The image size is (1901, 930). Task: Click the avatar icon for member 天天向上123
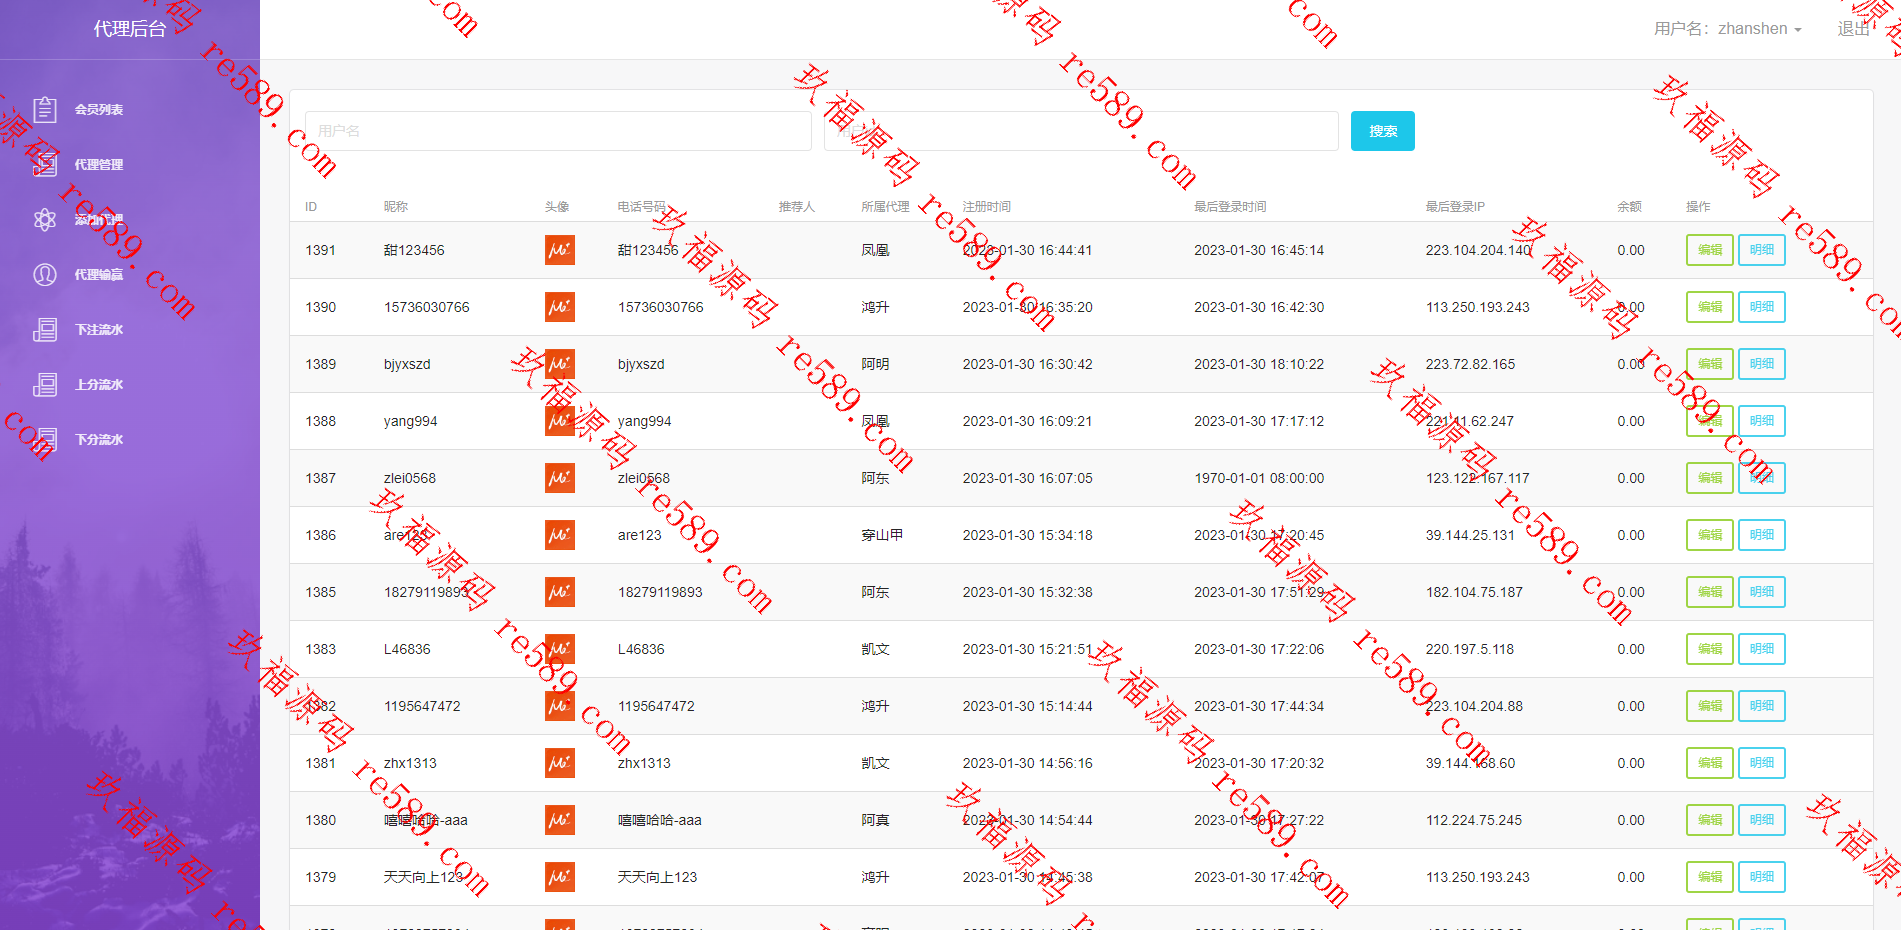tap(560, 877)
